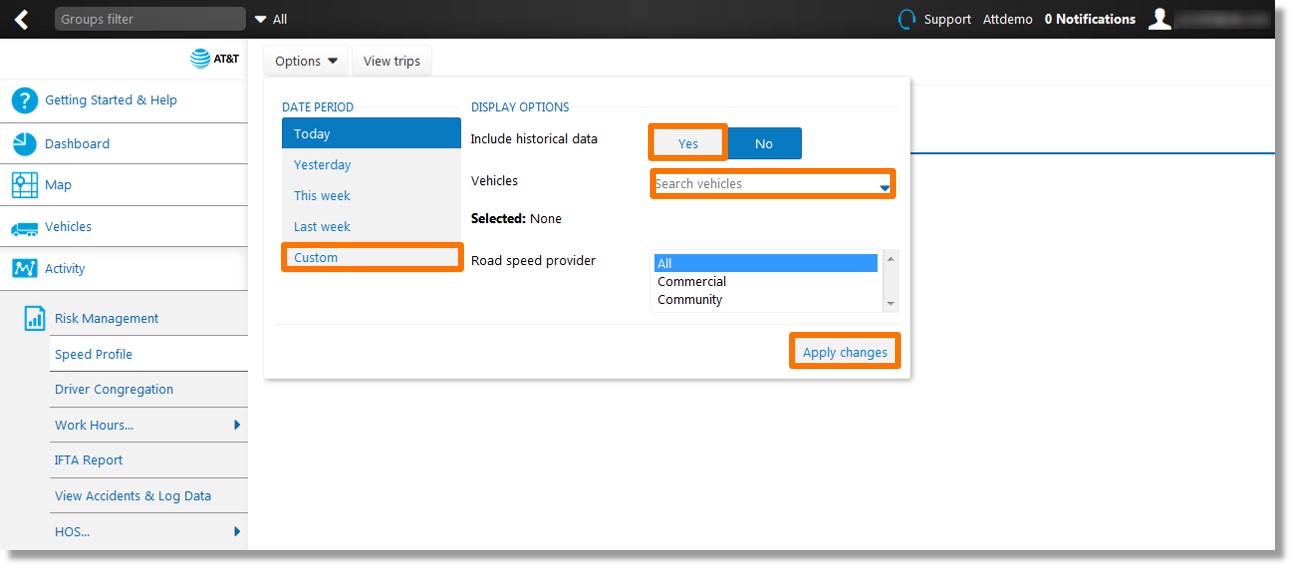Expand the Work Hours submenu arrow
The width and height of the screenshot is (1293, 568).
coord(237,425)
